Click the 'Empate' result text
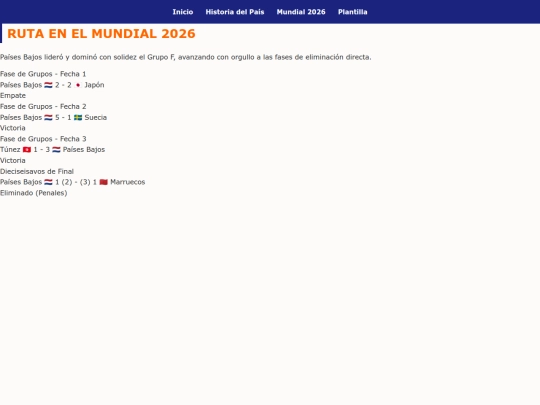540x405 pixels. coord(13,96)
